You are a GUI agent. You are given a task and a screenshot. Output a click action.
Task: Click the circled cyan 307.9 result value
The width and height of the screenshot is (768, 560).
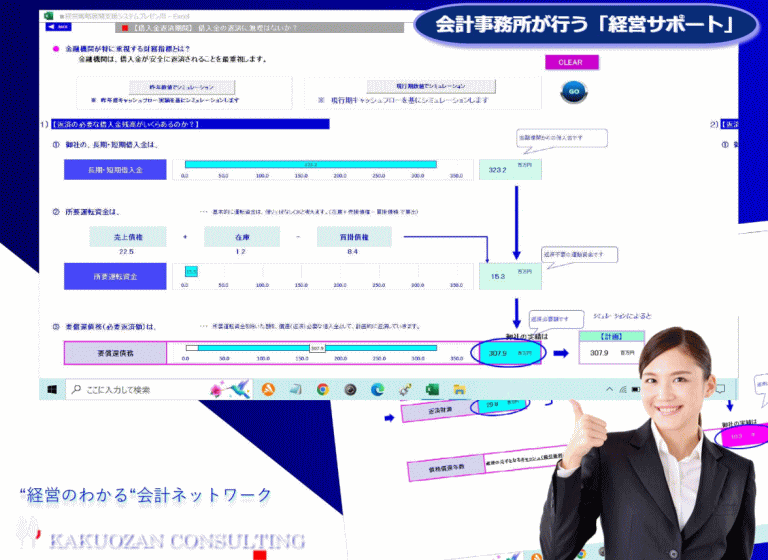508,353
